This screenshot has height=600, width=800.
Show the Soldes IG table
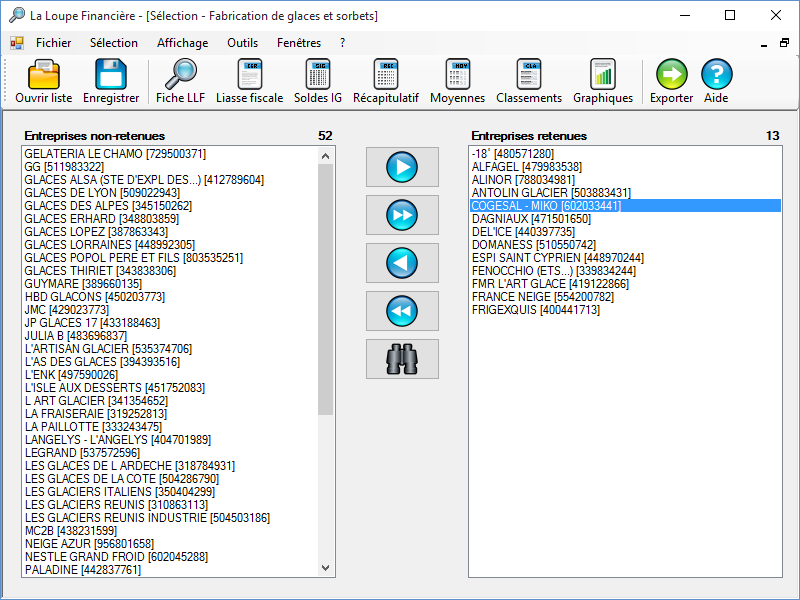pyautogui.click(x=318, y=82)
